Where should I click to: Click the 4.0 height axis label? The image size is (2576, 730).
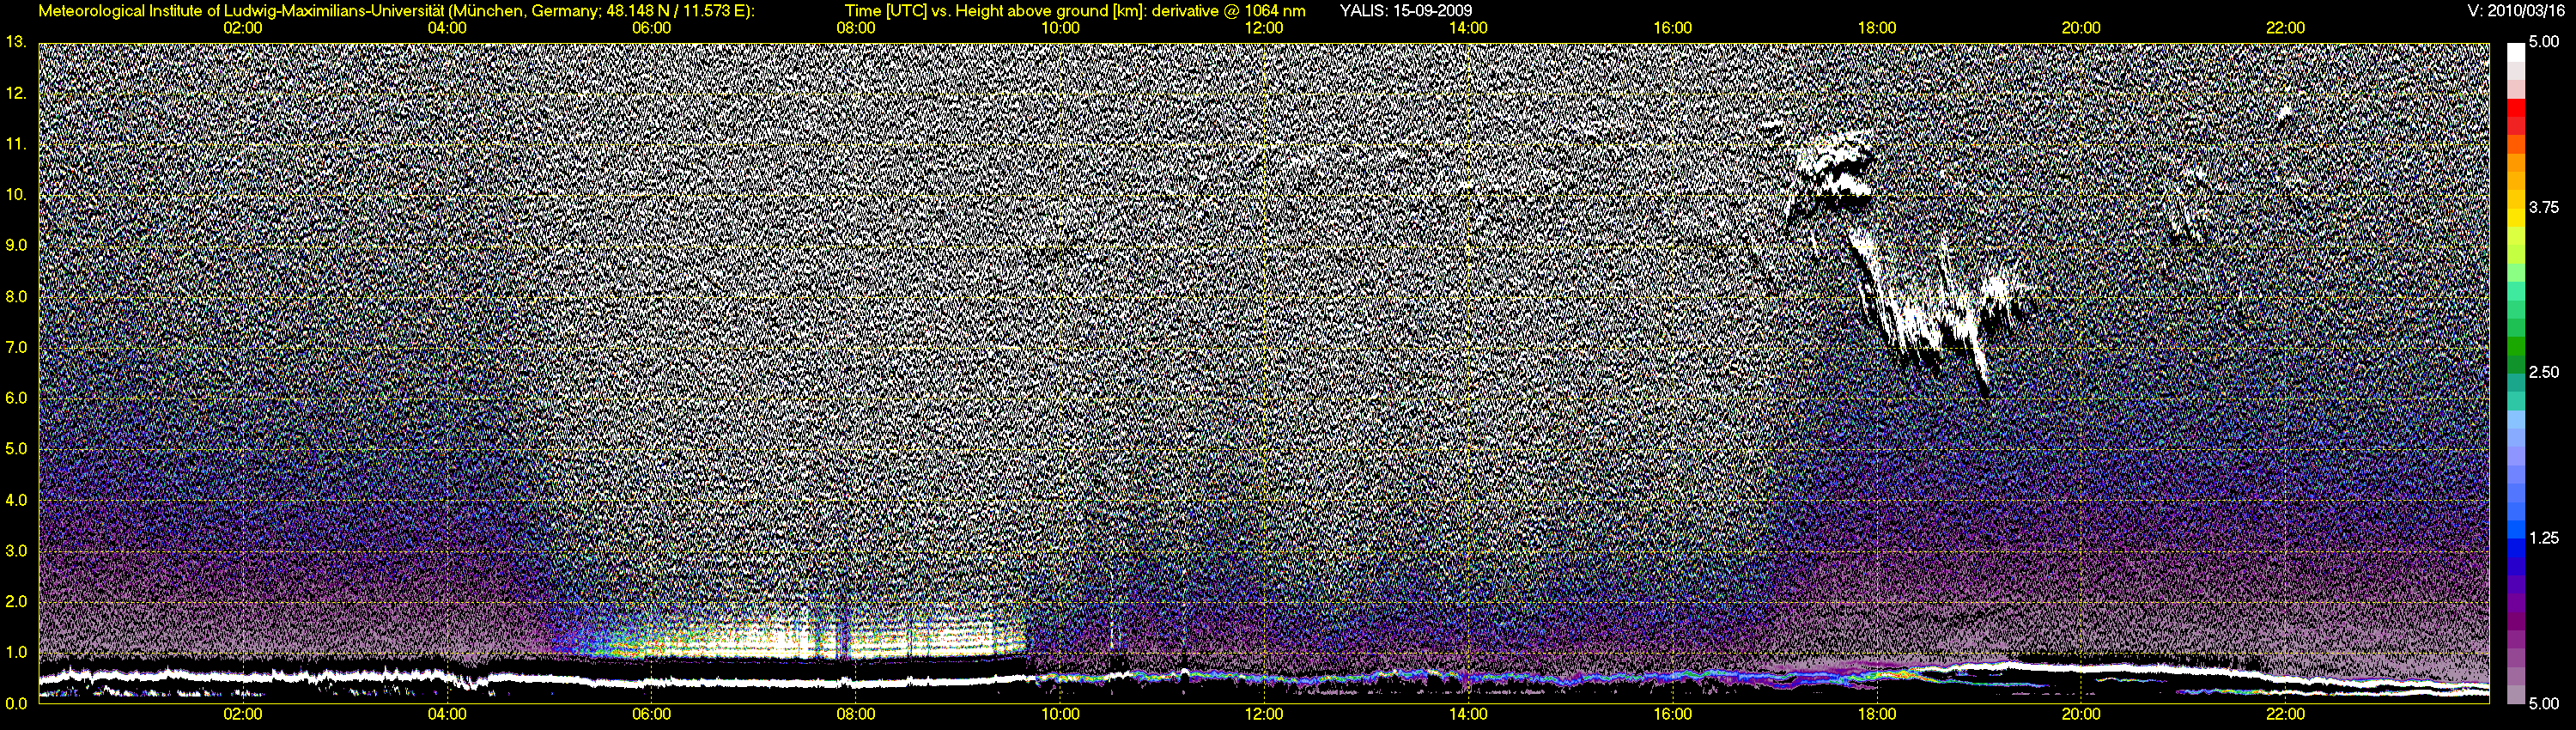coord(15,500)
